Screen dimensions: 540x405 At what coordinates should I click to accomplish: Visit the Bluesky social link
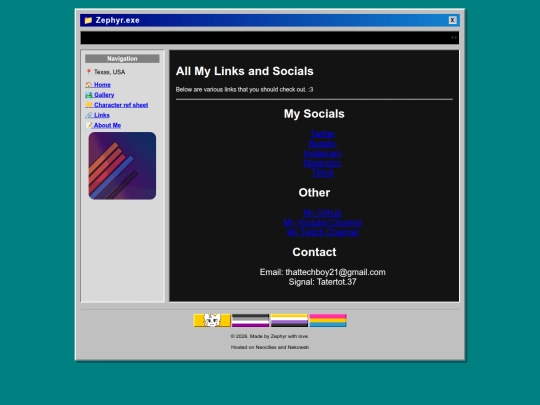click(x=322, y=144)
